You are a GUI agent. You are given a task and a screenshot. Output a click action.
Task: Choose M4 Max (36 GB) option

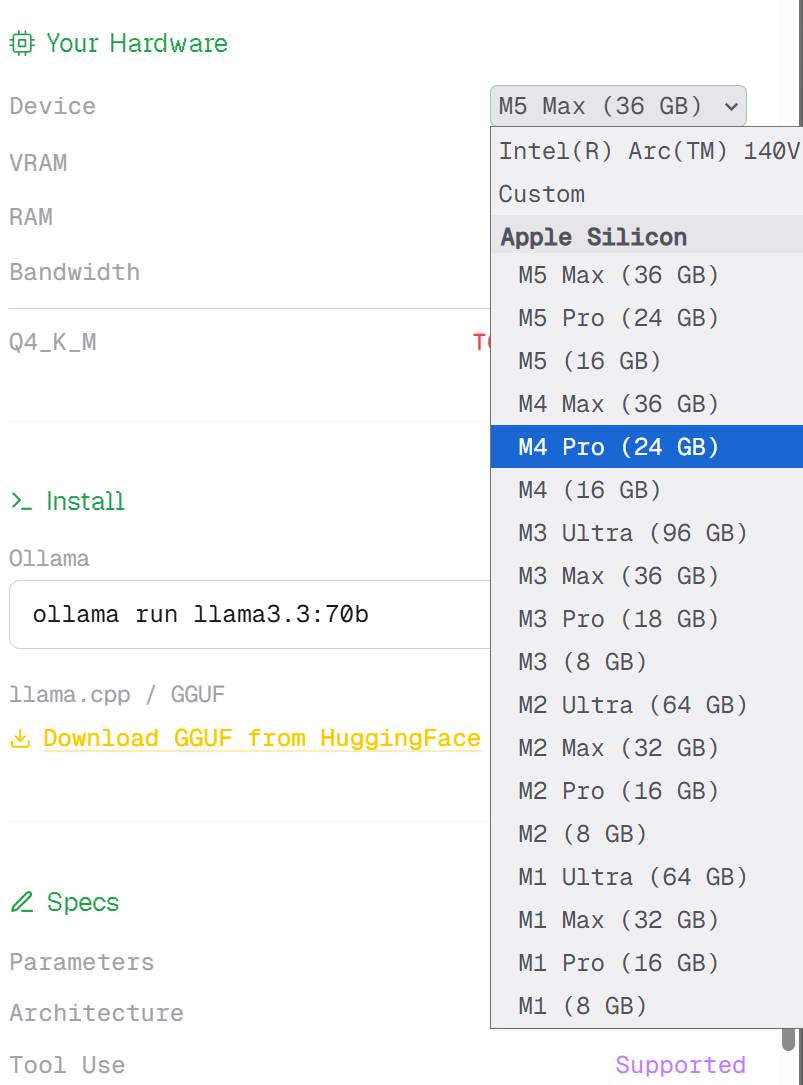[x=618, y=404]
